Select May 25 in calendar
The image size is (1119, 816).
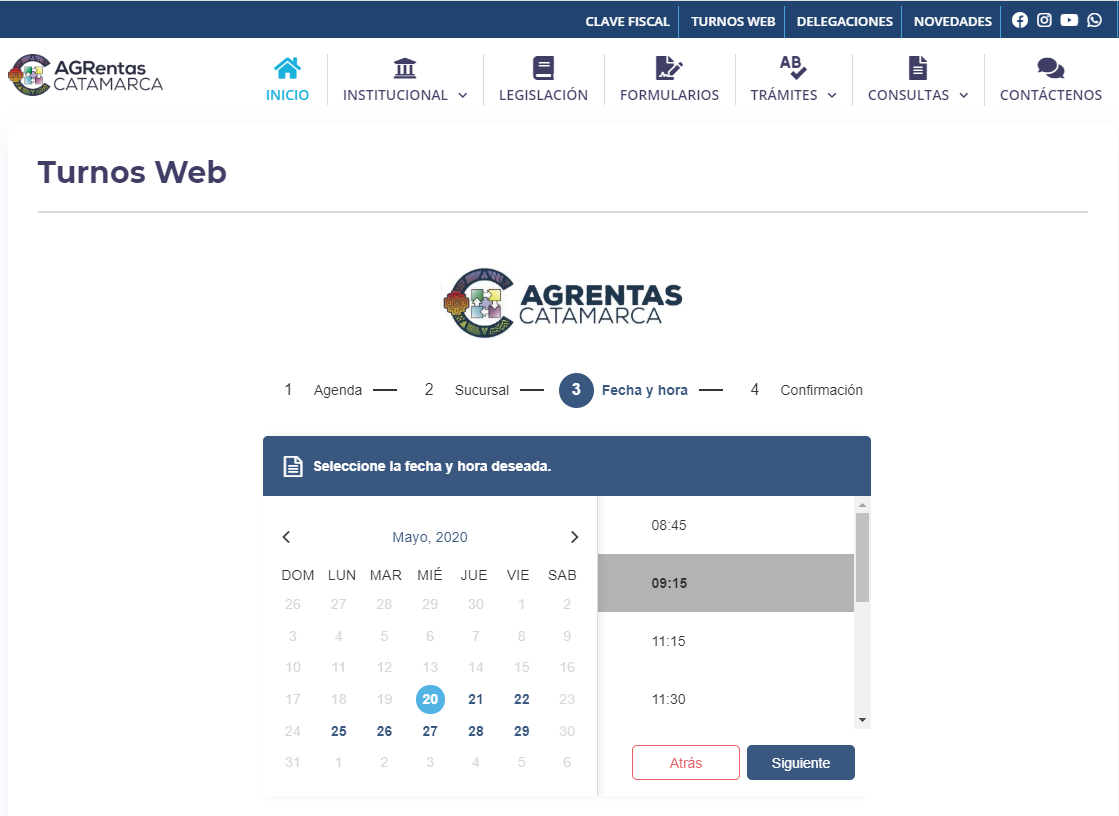(x=338, y=731)
